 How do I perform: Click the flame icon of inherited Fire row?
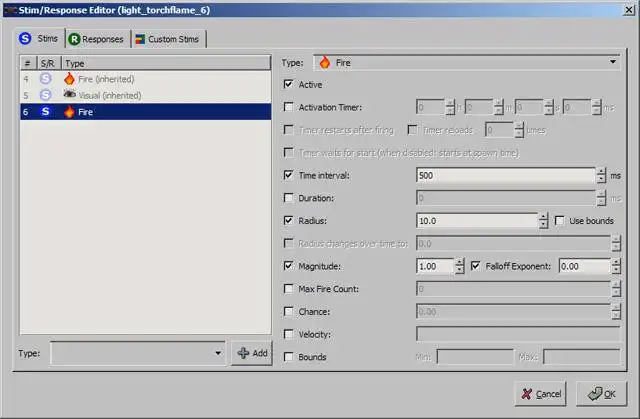(x=69, y=79)
